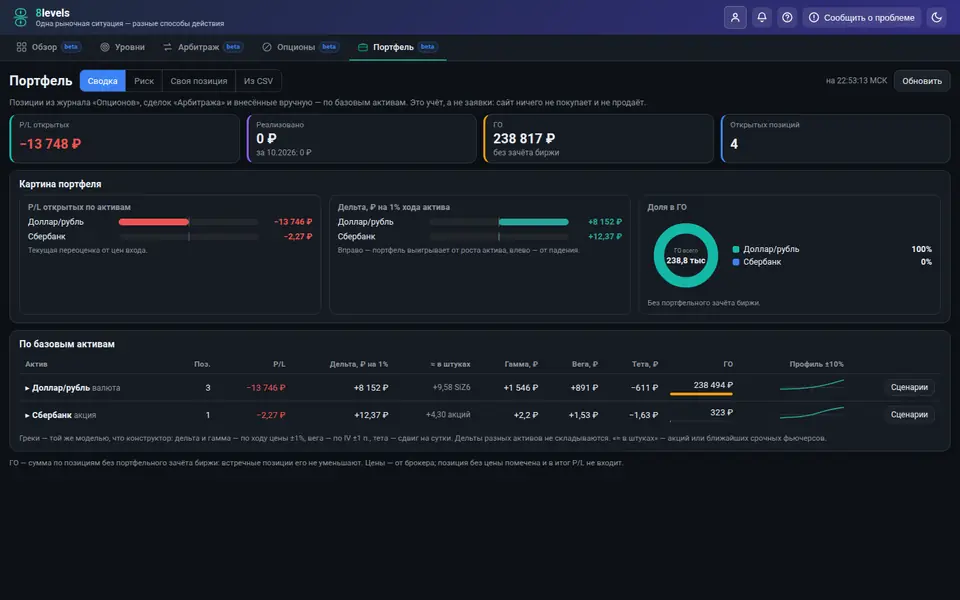Click the Обзор grid icon
This screenshot has width=960, height=600.
21,47
